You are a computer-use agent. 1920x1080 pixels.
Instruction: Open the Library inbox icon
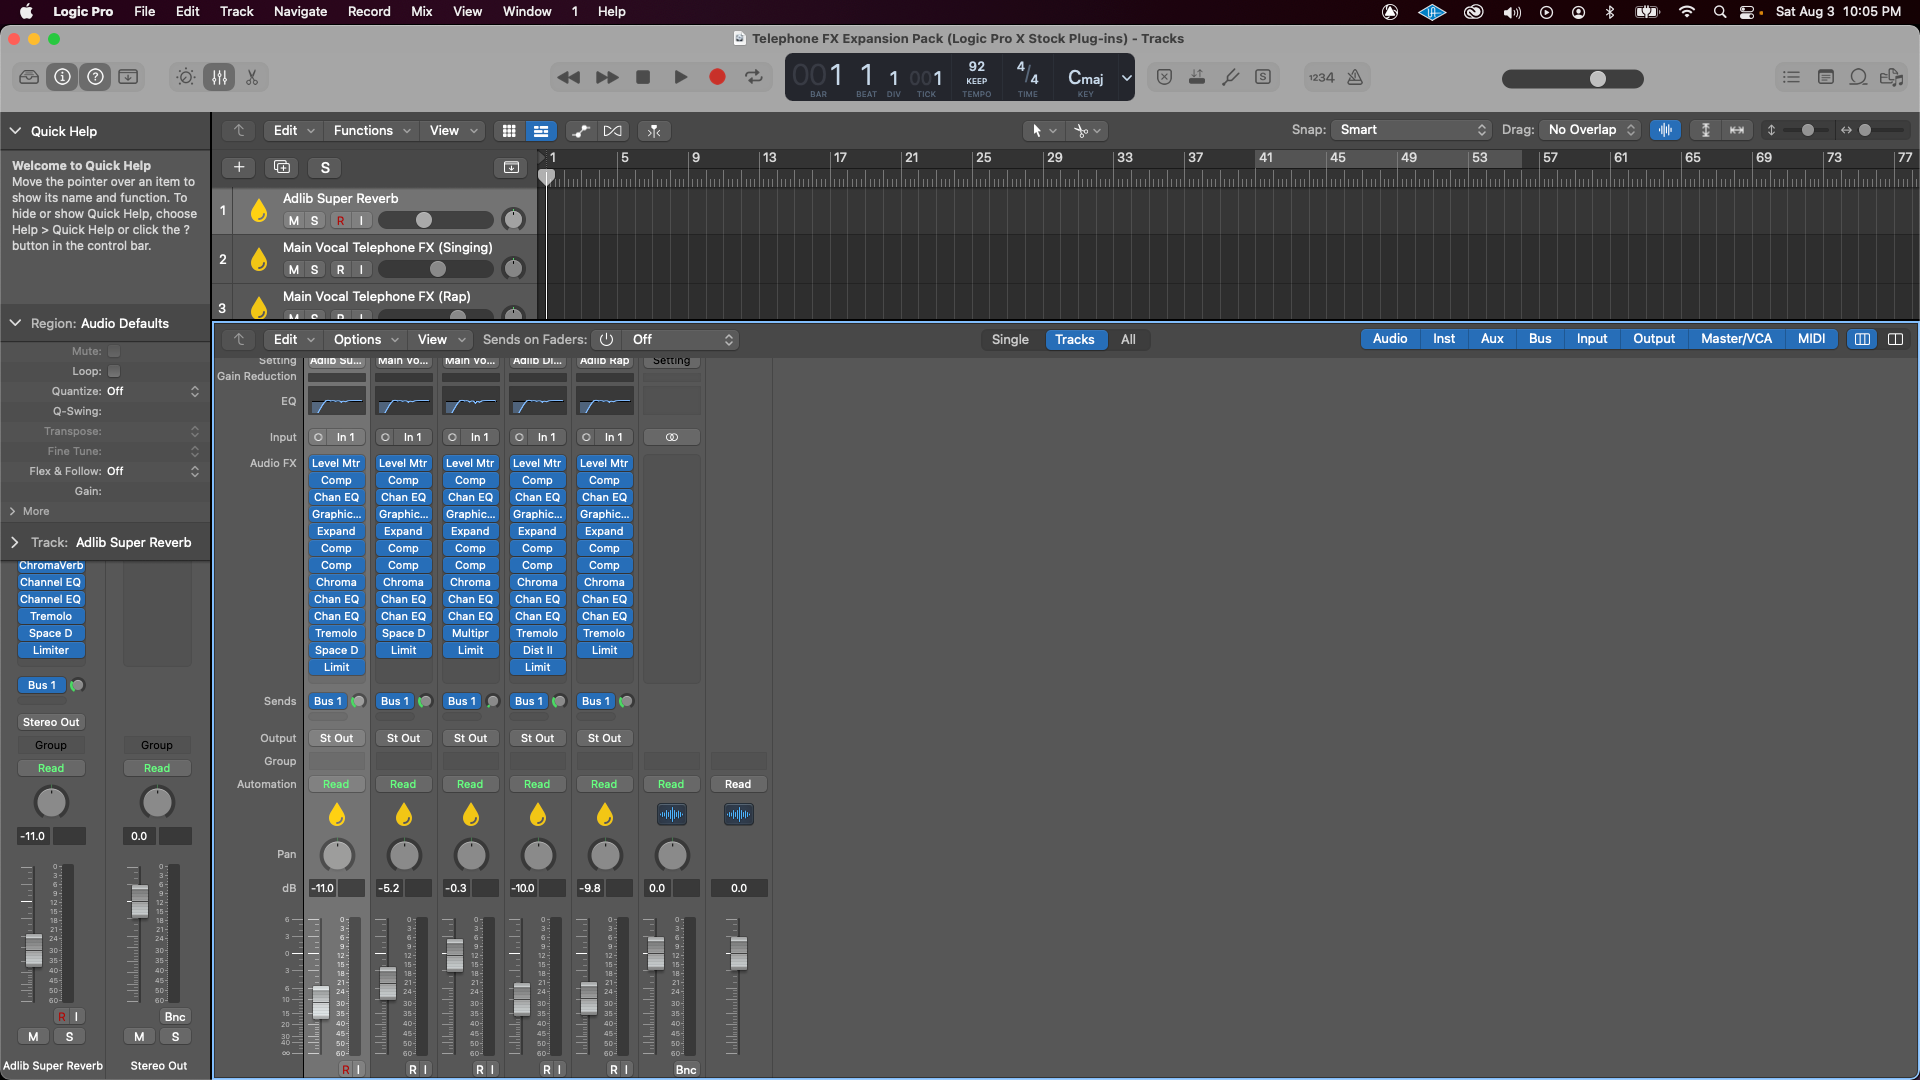click(29, 77)
